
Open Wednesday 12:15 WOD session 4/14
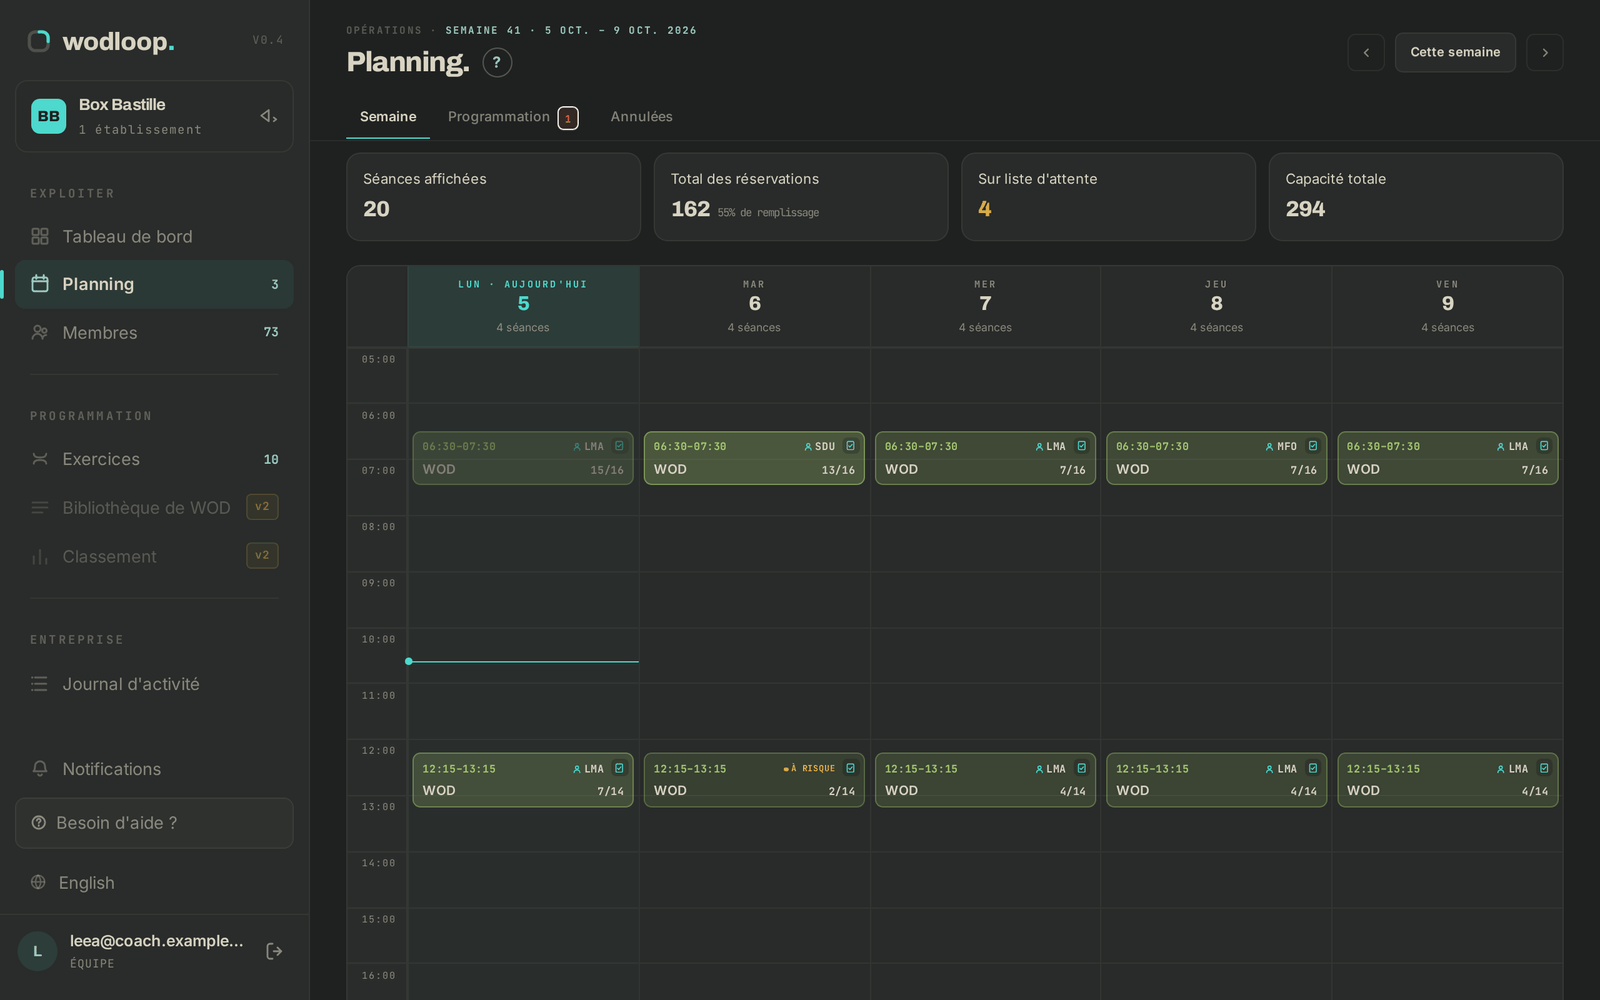click(985, 780)
